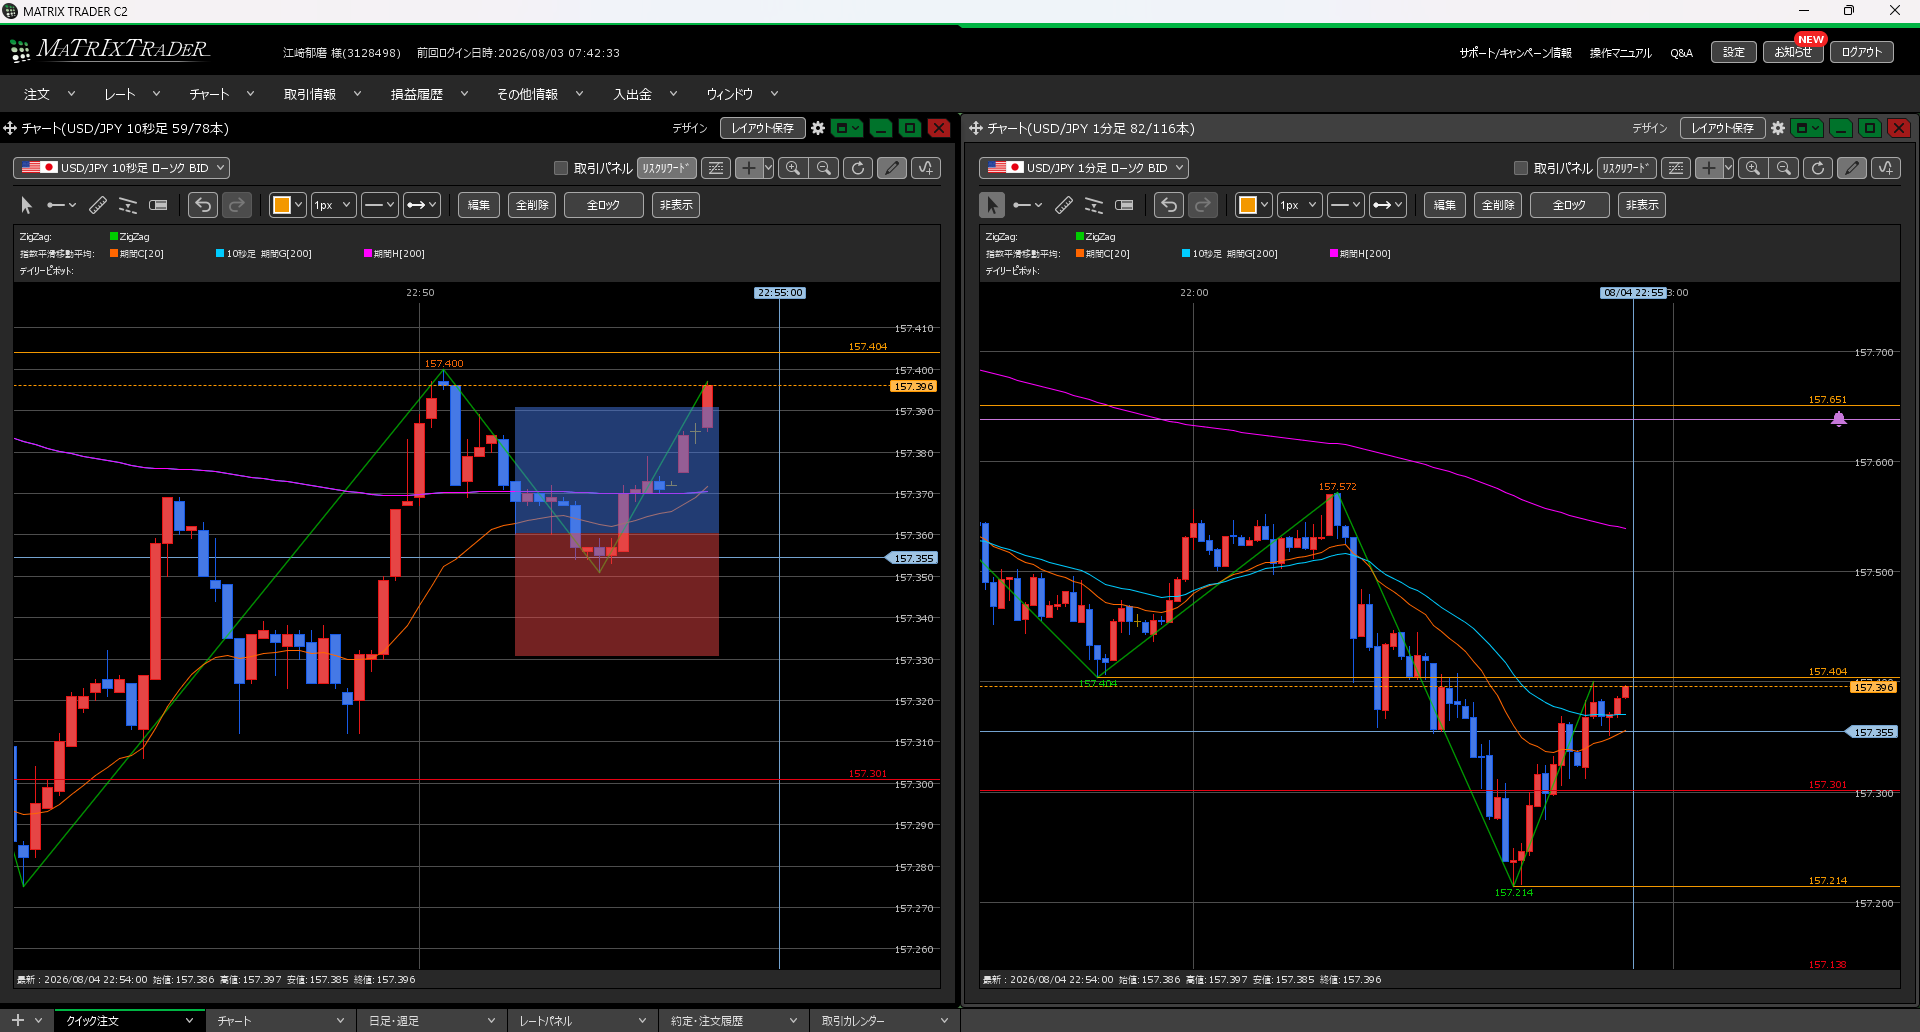Open the line style dropdown in the 10秒足 chart
The image size is (1920, 1032).
379,205
